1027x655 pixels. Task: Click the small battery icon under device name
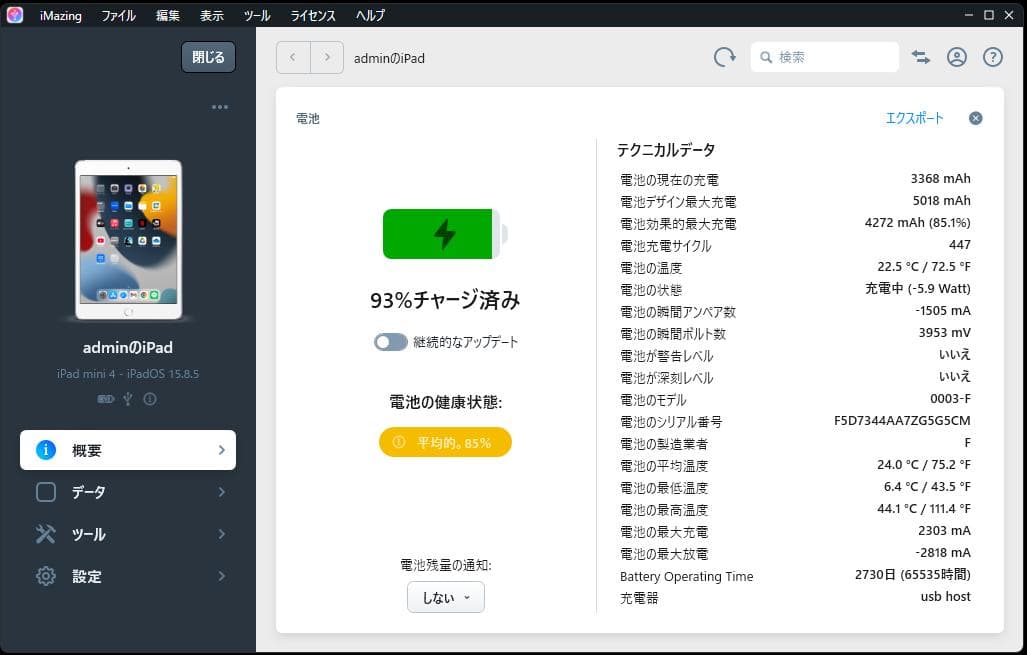coord(105,399)
